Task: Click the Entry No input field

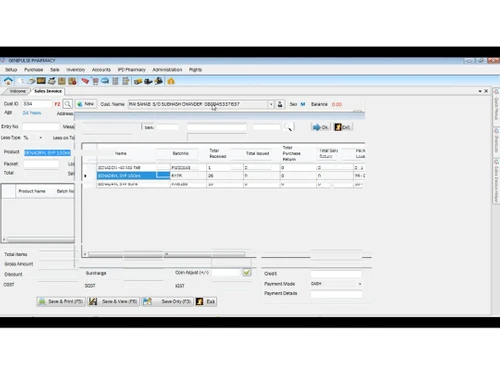Action: 41,127
